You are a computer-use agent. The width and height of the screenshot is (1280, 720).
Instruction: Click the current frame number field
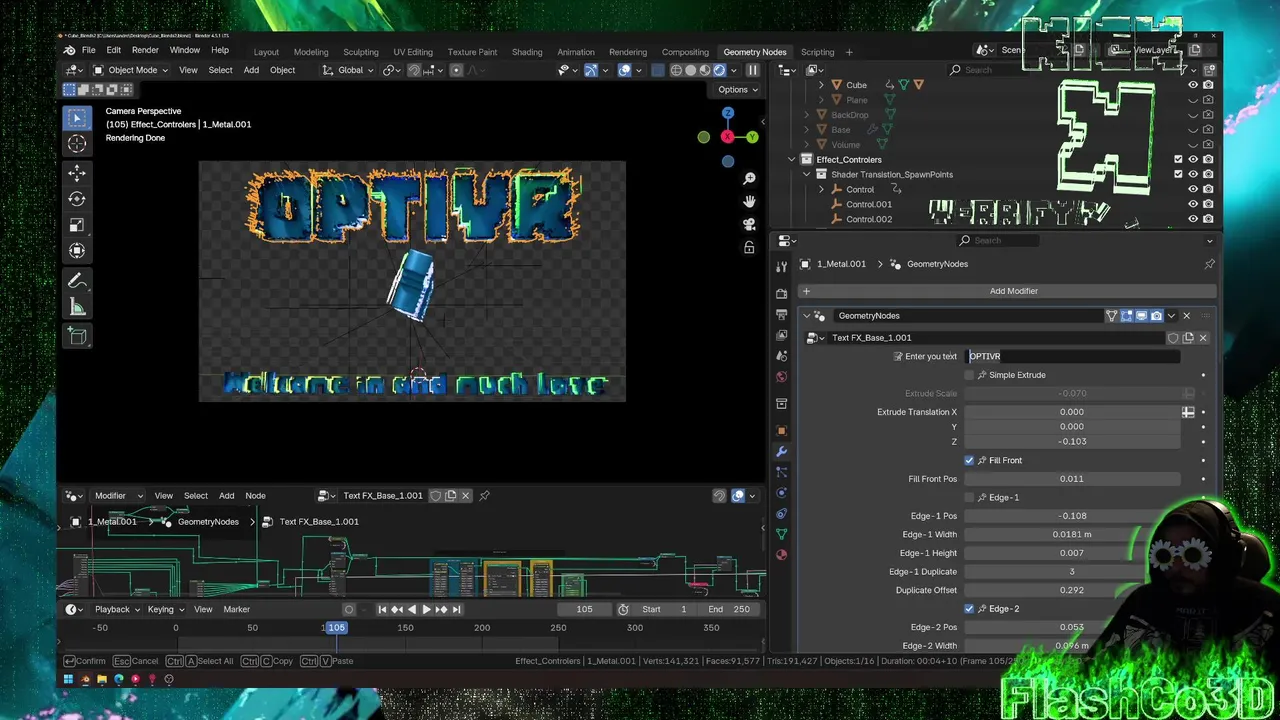coord(585,609)
